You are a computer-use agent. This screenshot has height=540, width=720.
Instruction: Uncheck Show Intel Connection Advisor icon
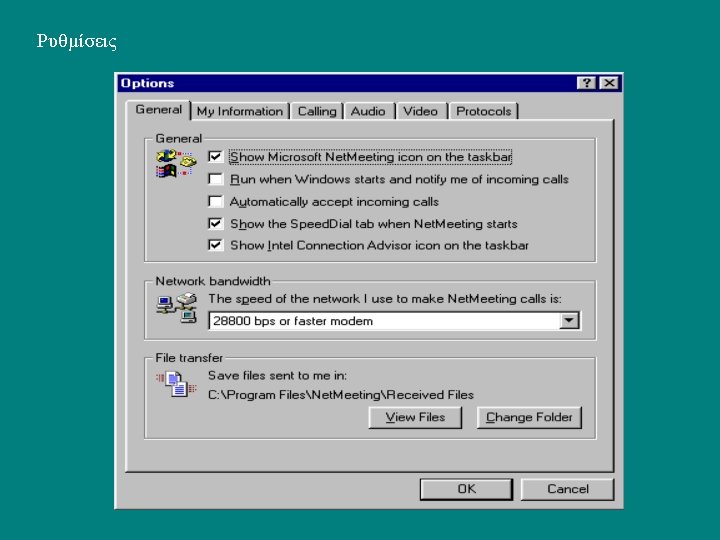point(215,245)
